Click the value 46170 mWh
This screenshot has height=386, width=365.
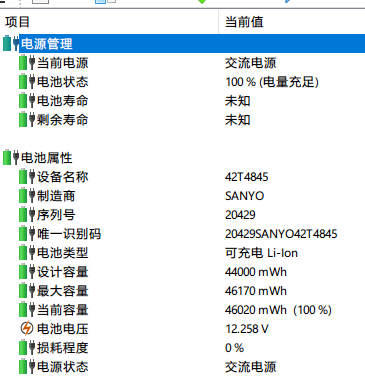256,291
